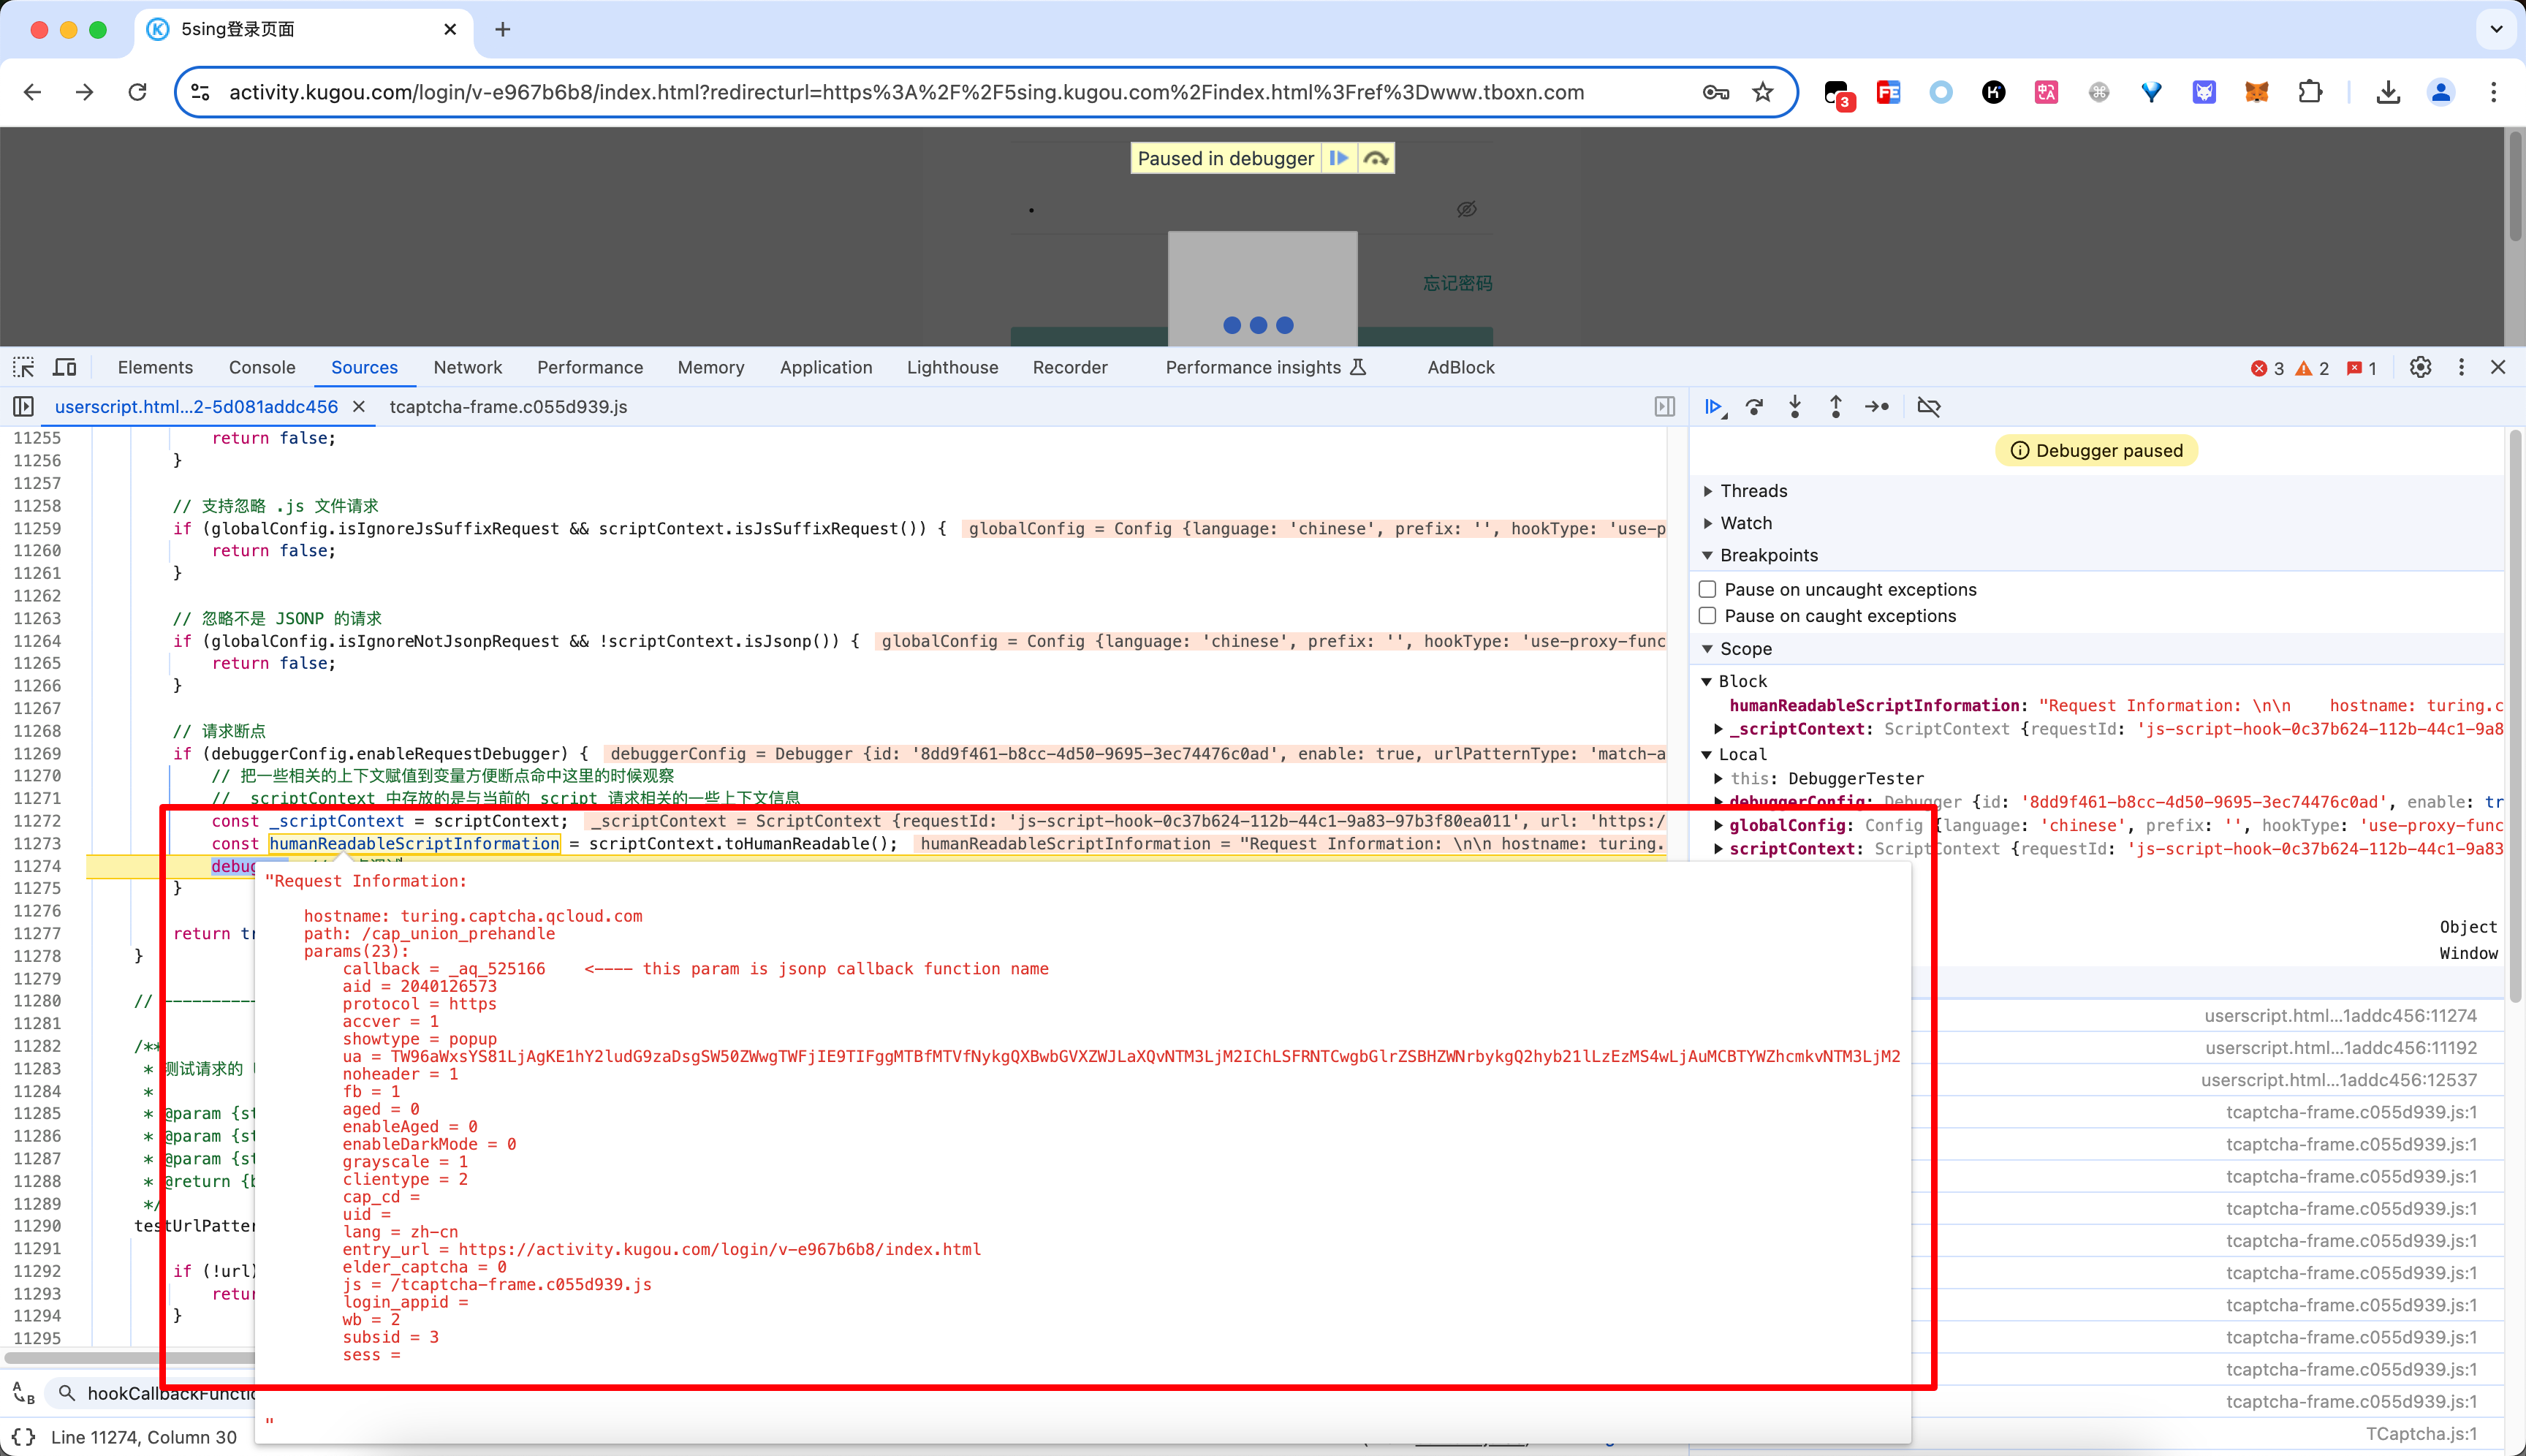Select tcaptcha-frame.c055d939.js file tab
Image resolution: width=2526 pixels, height=1456 pixels.
pyautogui.click(x=508, y=407)
